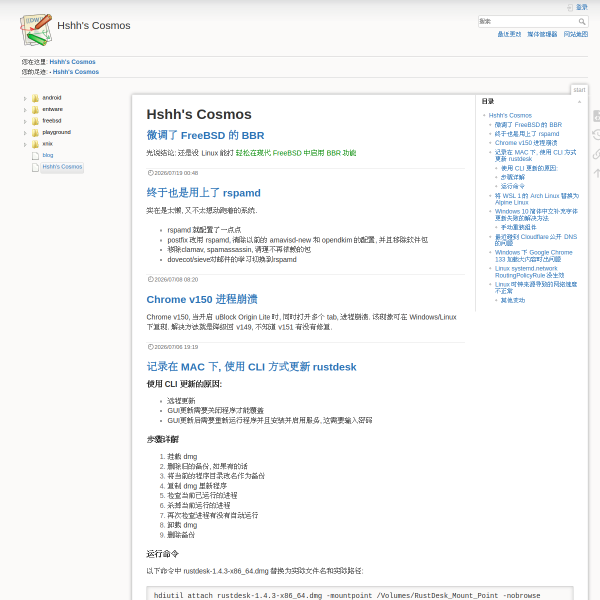Image resolution: width=600 pixels, height=600 pixels.
Task: Expand the playground folder tree node
Action: pos(25,133)
